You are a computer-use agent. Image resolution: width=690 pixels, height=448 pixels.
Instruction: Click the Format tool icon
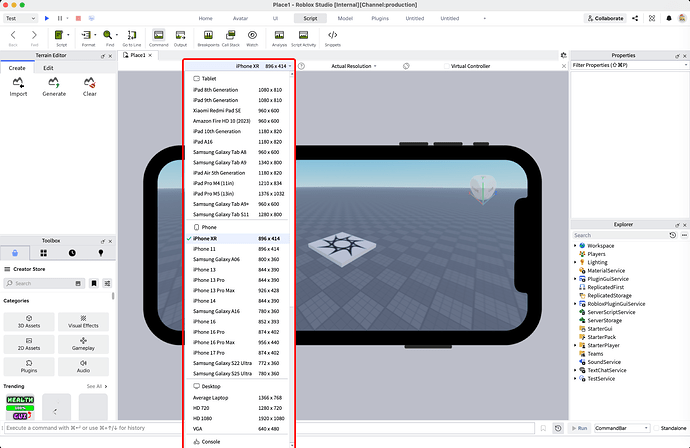[86, 35]
